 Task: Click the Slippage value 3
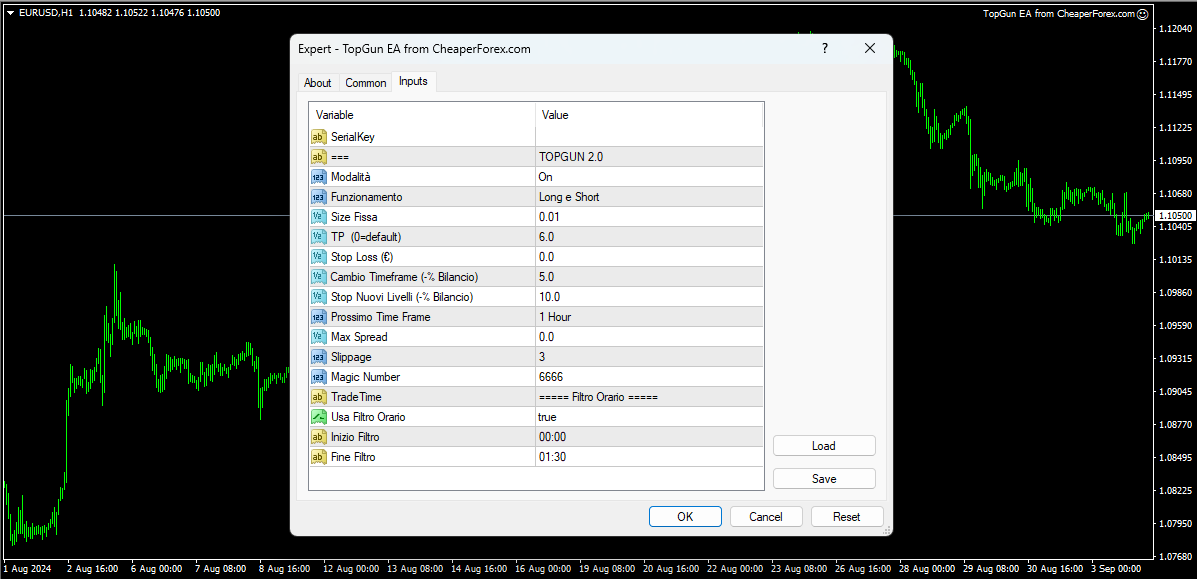[x=649, y=357]
